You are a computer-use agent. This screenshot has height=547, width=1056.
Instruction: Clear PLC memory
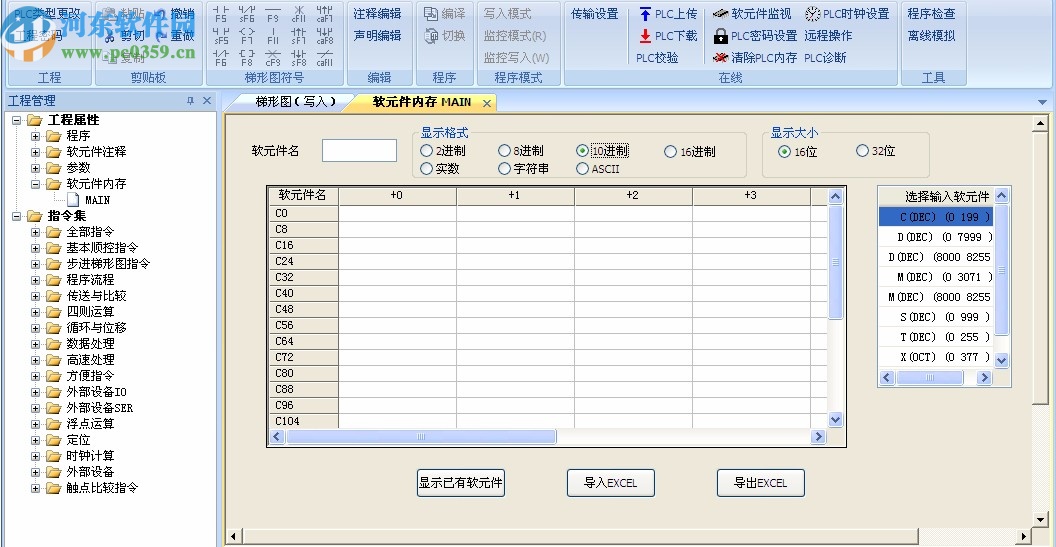click(x=755, y=58)
